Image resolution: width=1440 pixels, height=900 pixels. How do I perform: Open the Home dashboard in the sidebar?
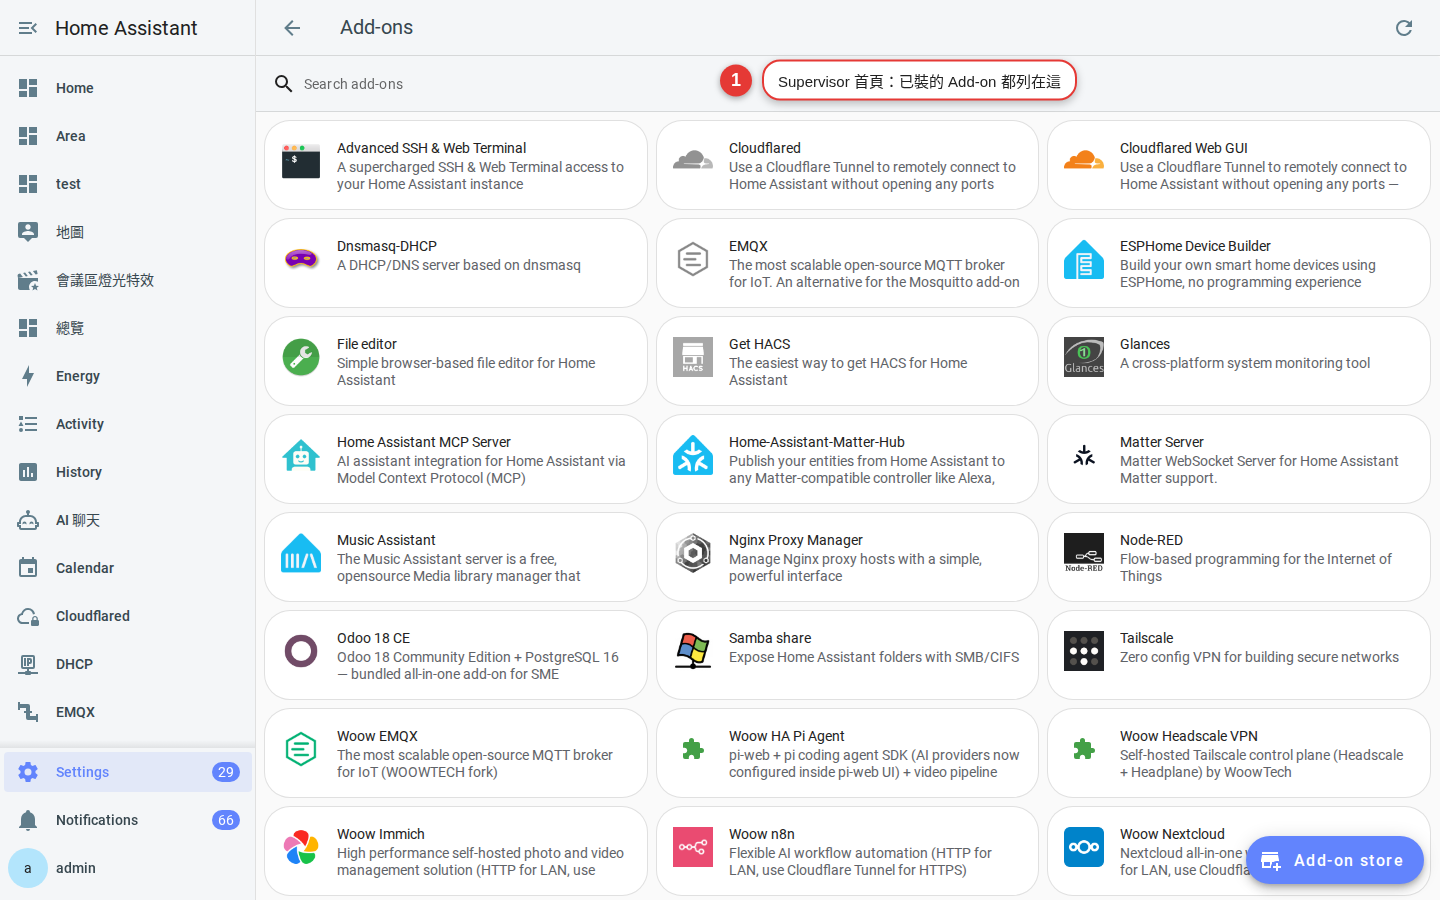128,88
